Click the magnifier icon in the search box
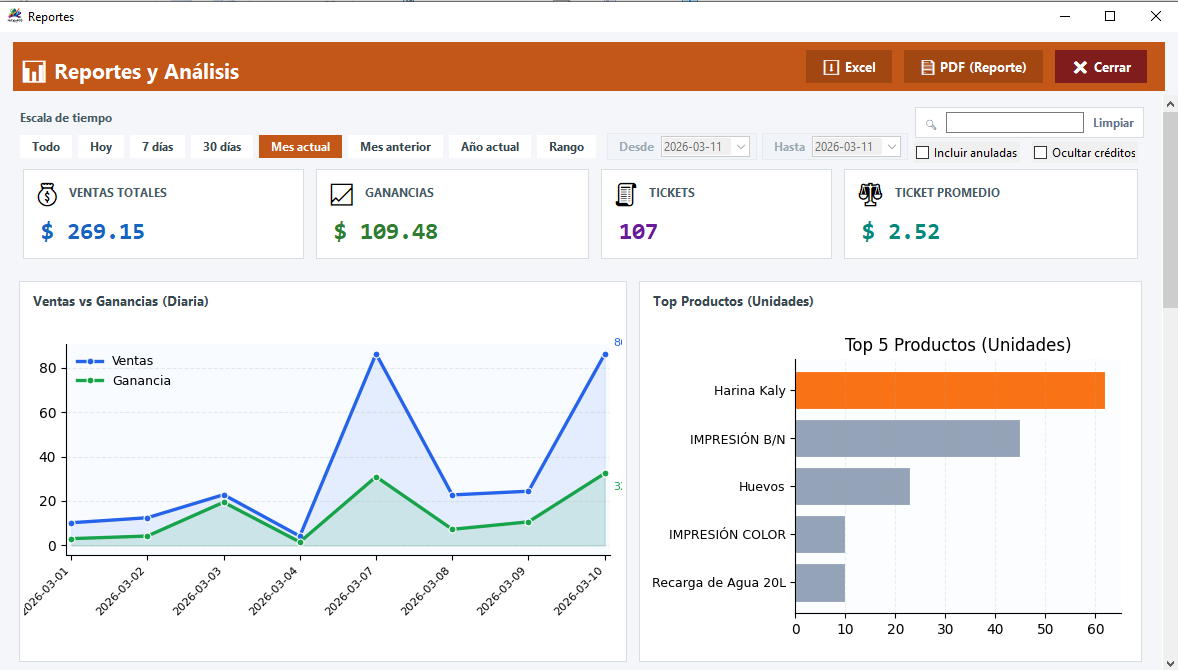 [x=931, y=124]
